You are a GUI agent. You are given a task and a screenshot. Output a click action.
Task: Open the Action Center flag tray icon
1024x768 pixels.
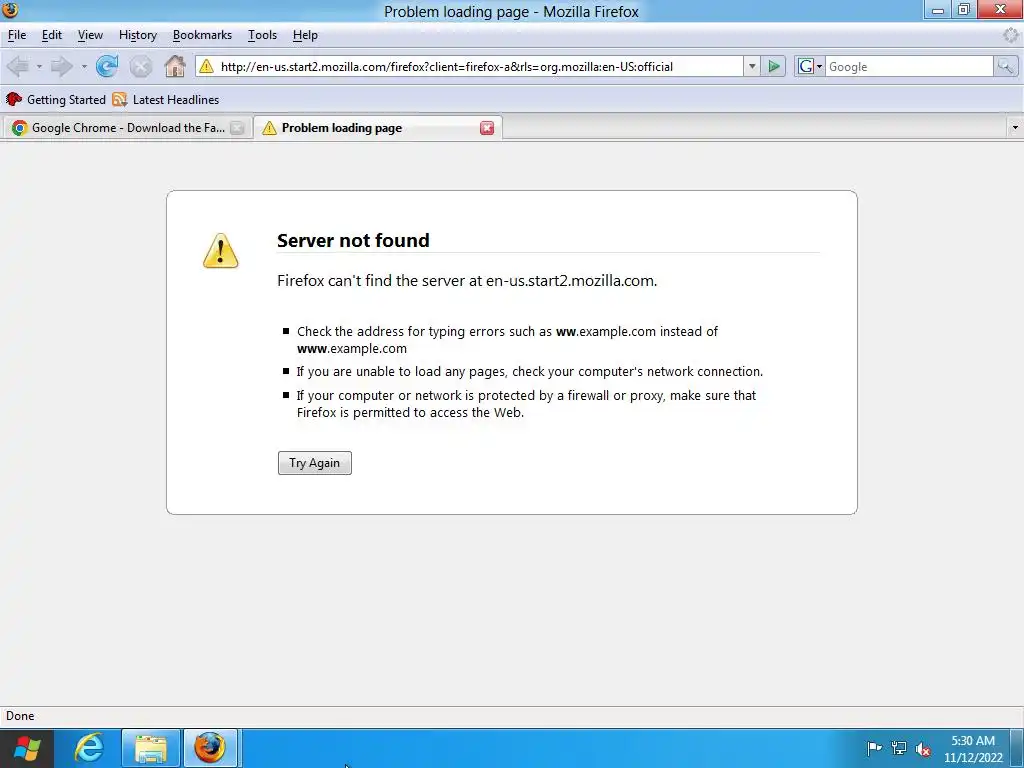point(874,748)
